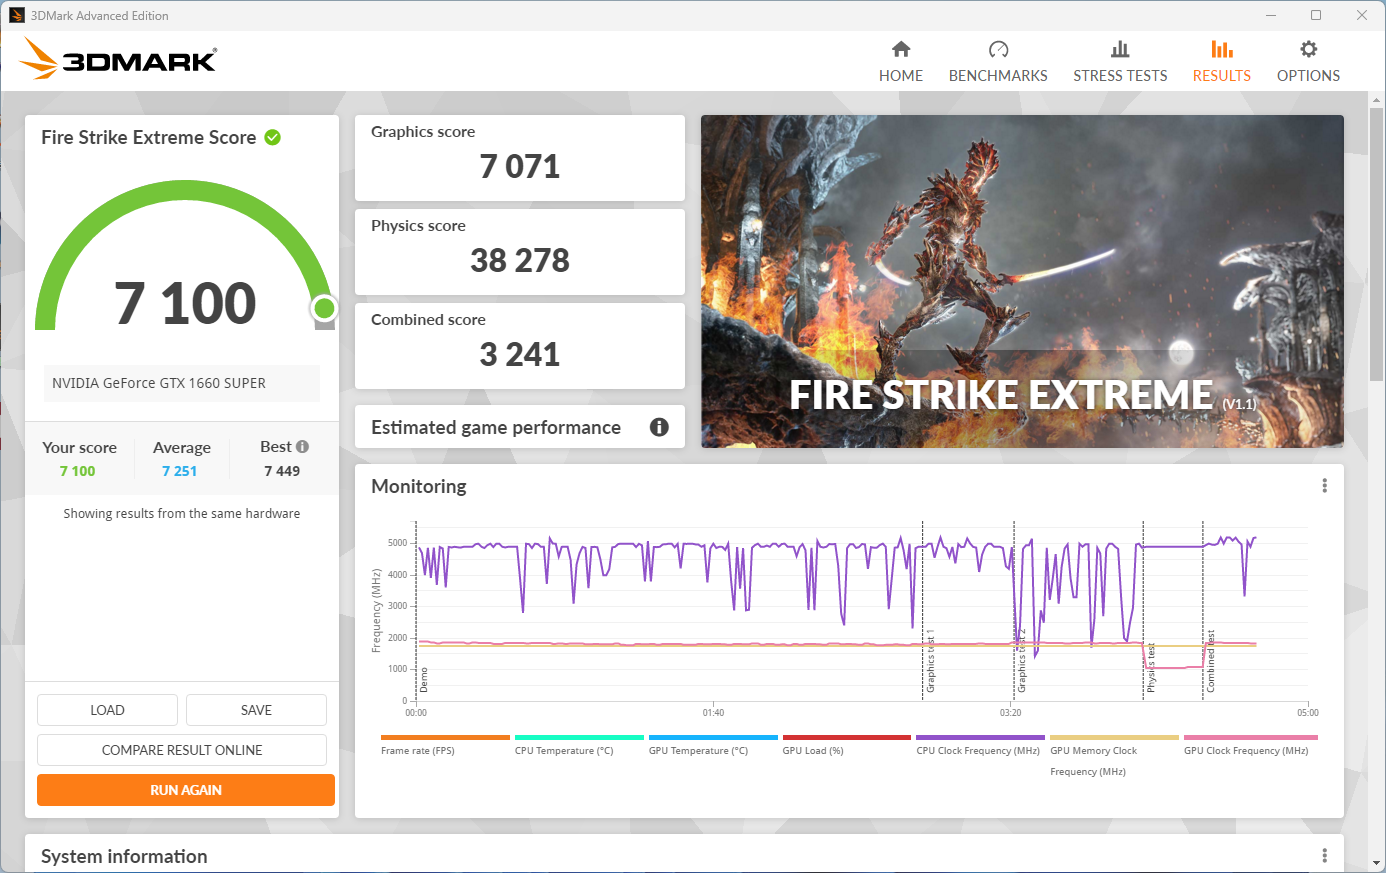Click the System information heading

click(x=124, y=857)
